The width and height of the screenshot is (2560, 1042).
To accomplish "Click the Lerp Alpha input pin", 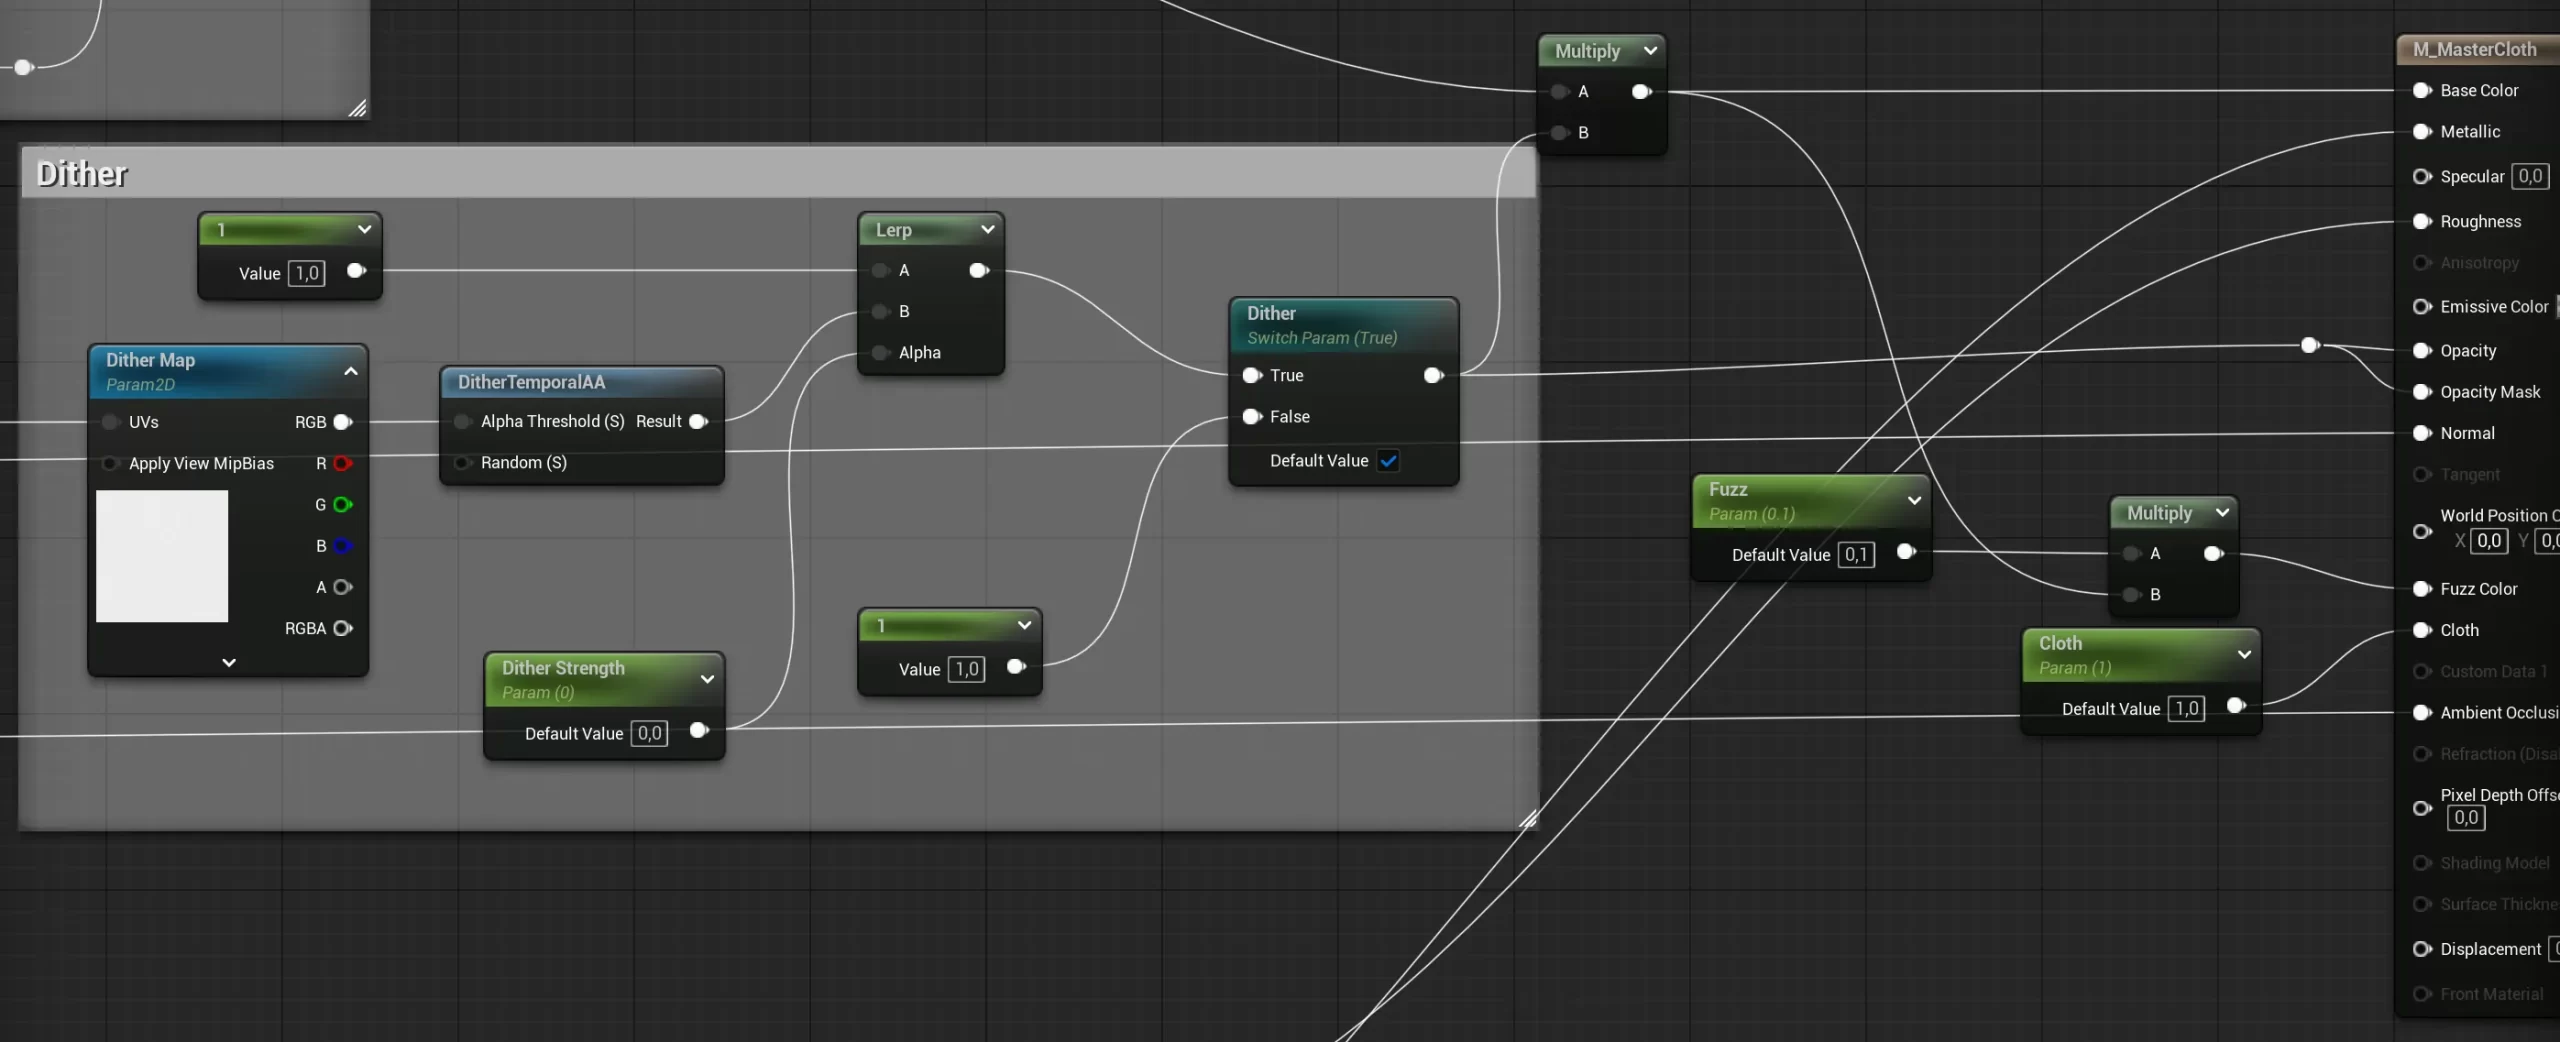I will tap(881, 352).
